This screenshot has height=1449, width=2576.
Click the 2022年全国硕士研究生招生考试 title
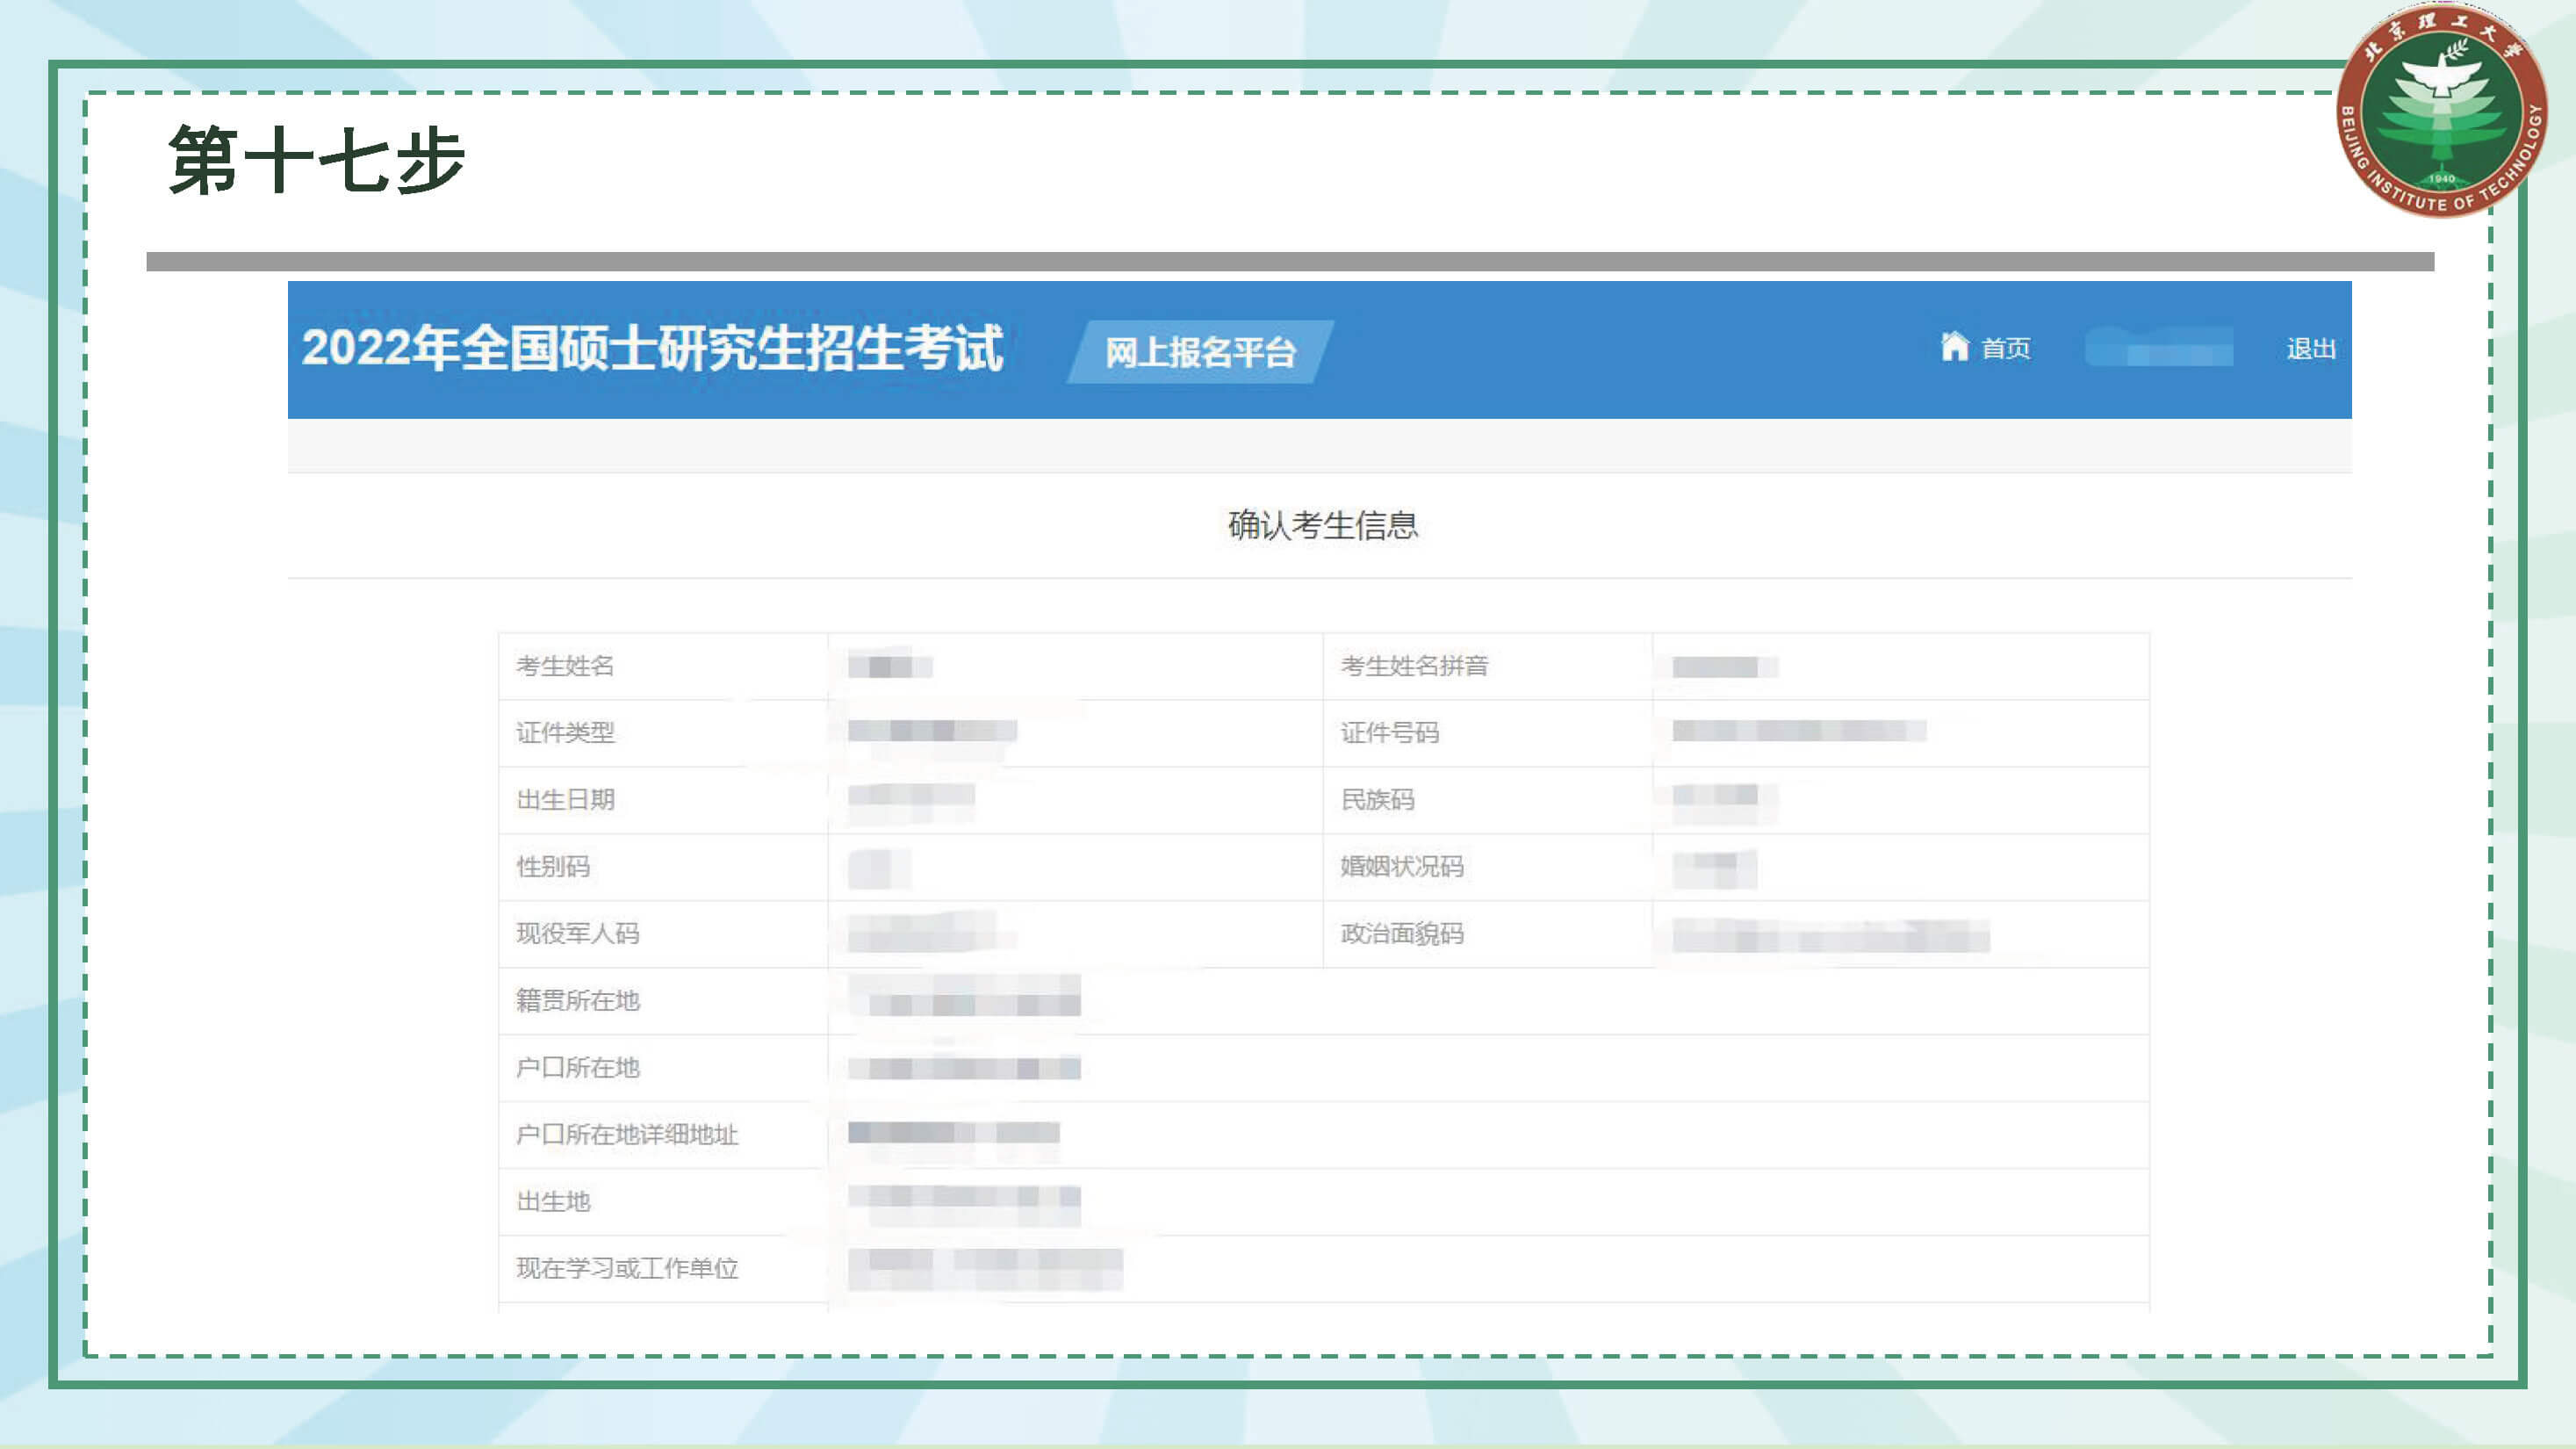click(x=652, y=348)
